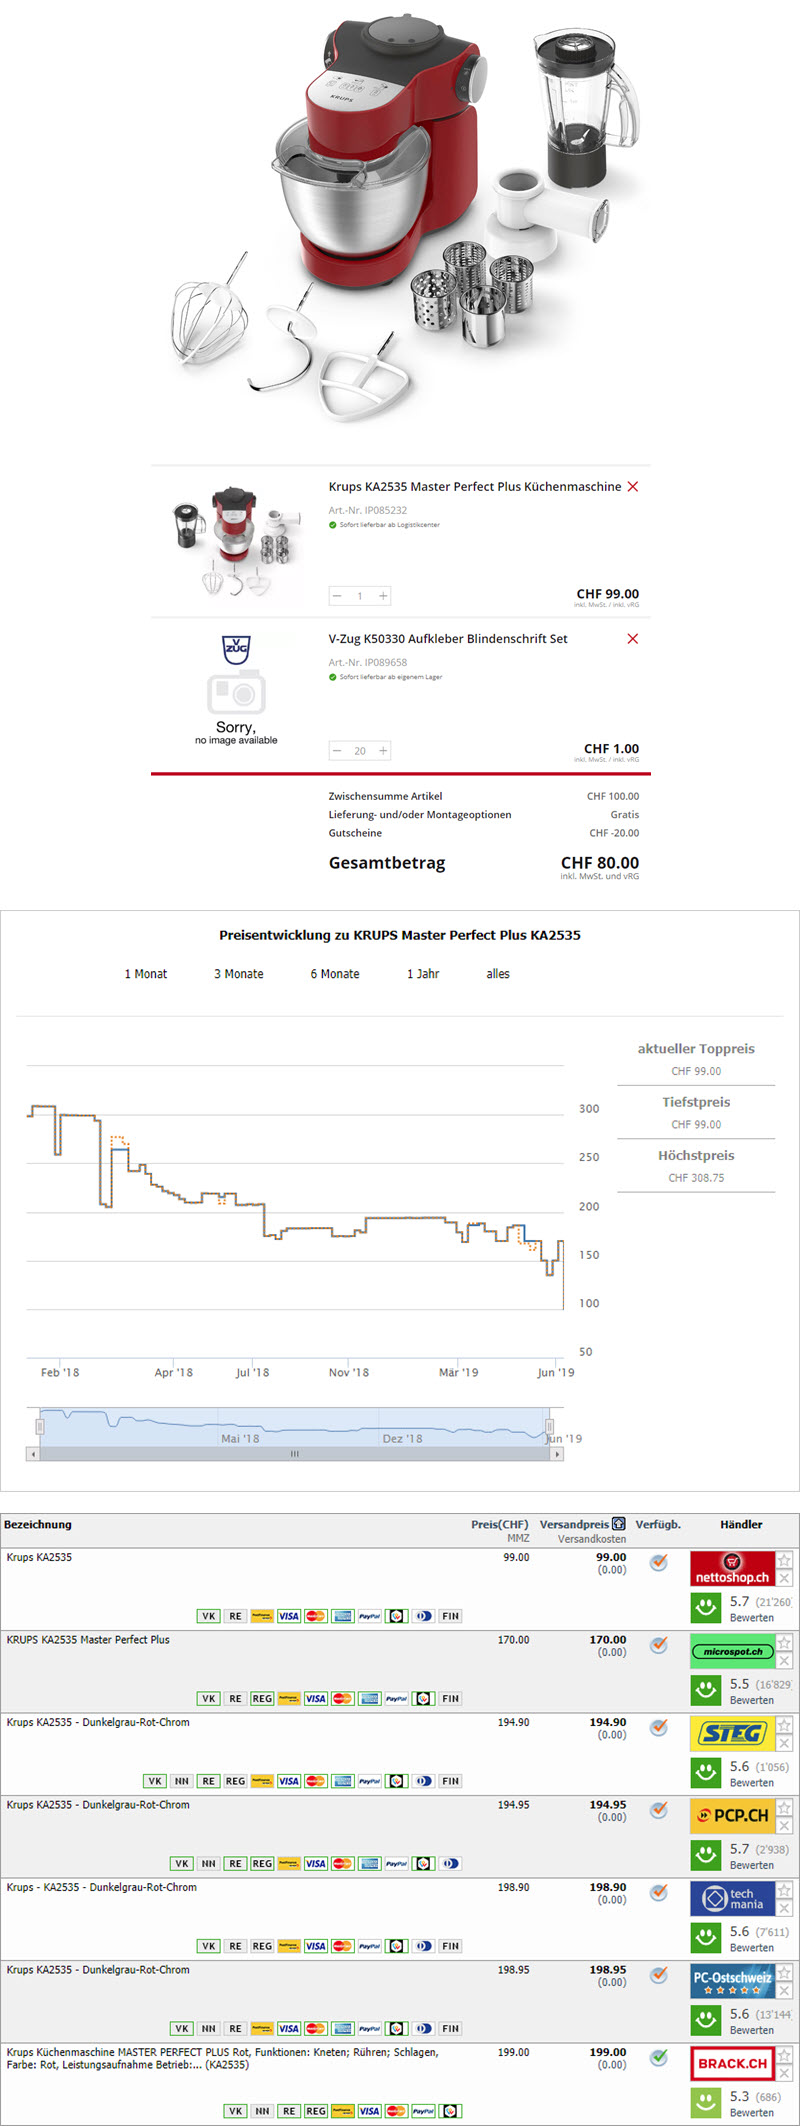The image size is (800, 2126).
Task: Click the VISA payment icon in first offer
Action: point(289,1616)
